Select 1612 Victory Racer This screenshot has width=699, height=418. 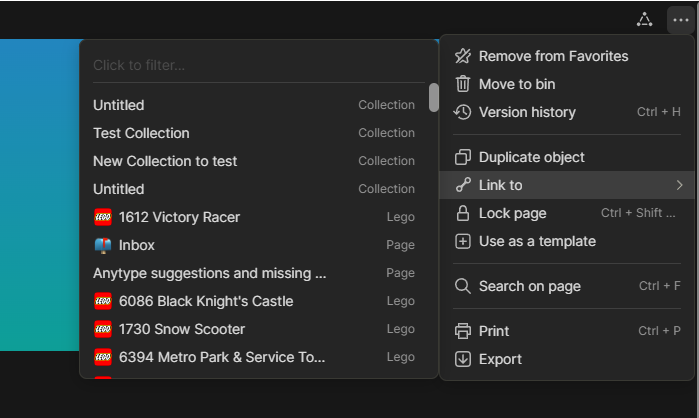254,217
